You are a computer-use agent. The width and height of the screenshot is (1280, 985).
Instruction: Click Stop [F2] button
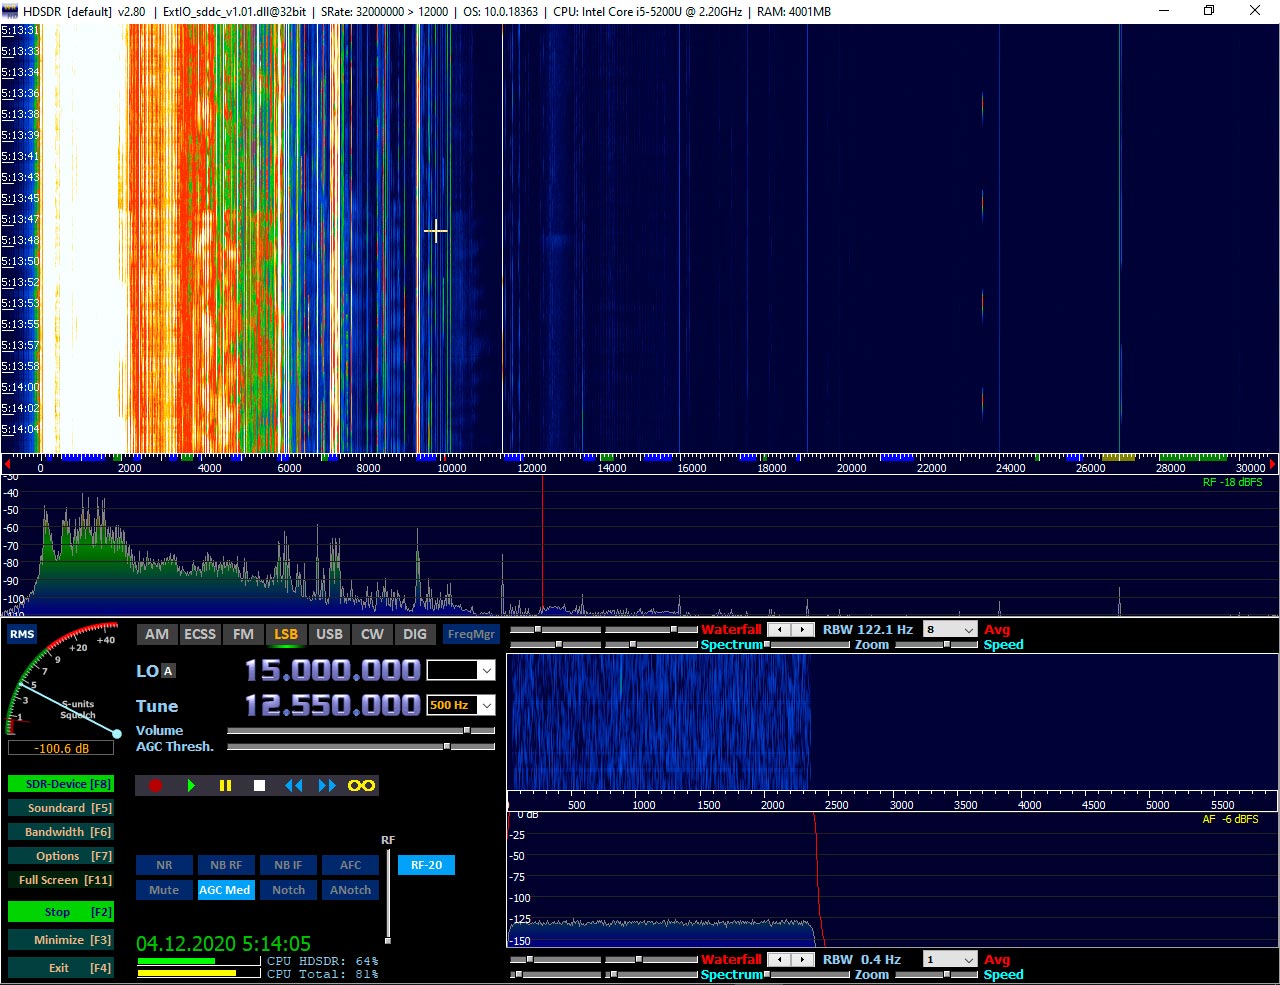pyautogui.click(x=60, y=912)
